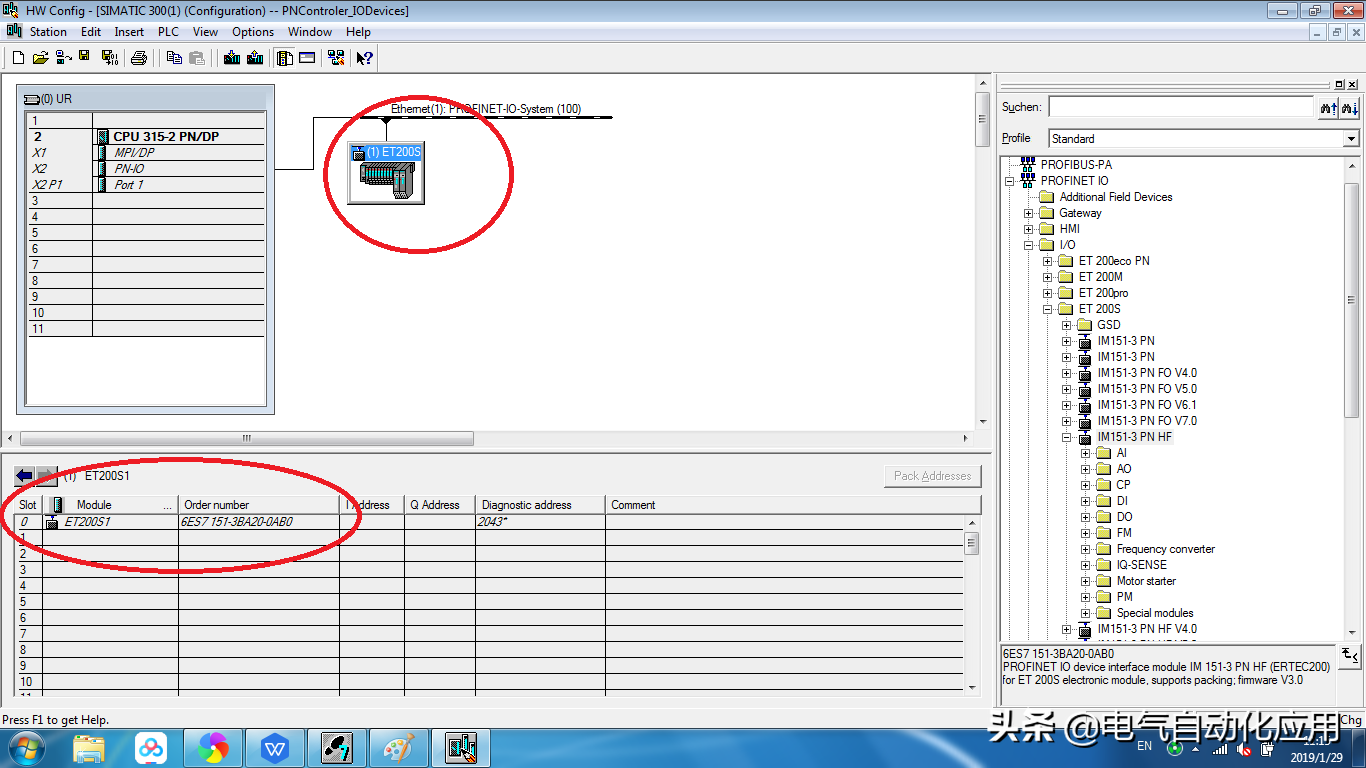Image resolution: width=1366 pixels, height=768 pixels.
Task: Click the Comment column header
Action: pyautogui.click(x=793, y=505)
